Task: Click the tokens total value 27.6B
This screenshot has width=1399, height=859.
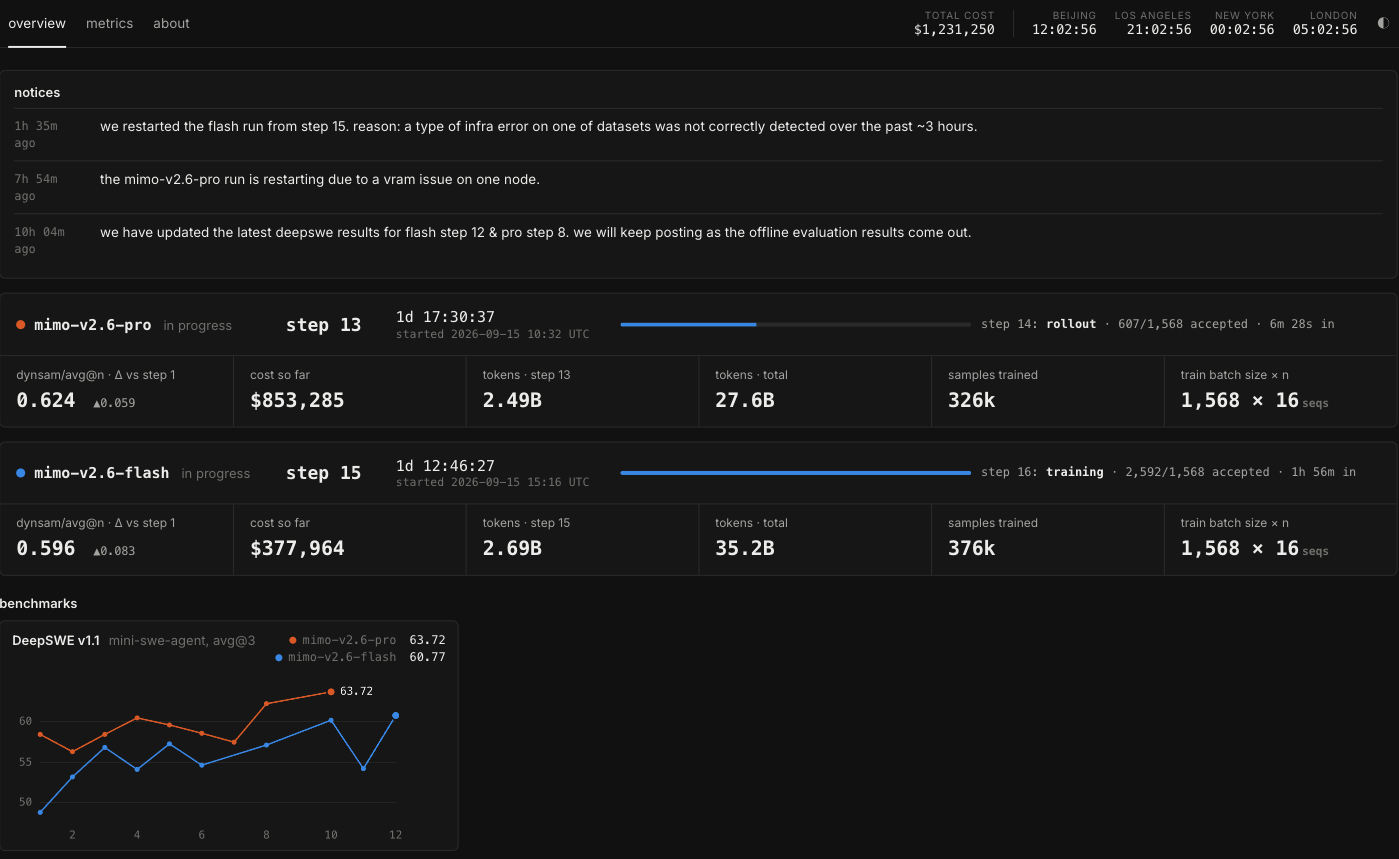Action: (745, 400)
